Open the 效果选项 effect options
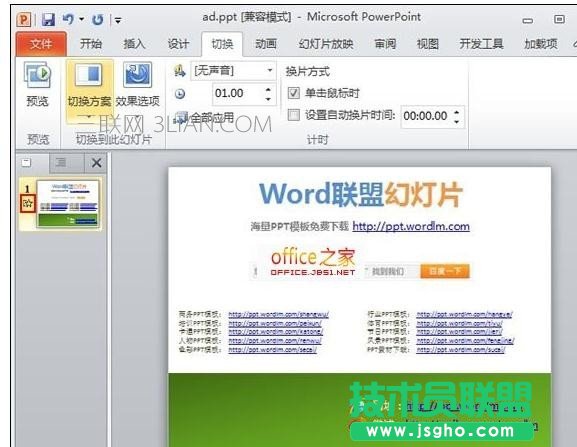This screenshot has height=447, width=577. click(x=138, y=90)
